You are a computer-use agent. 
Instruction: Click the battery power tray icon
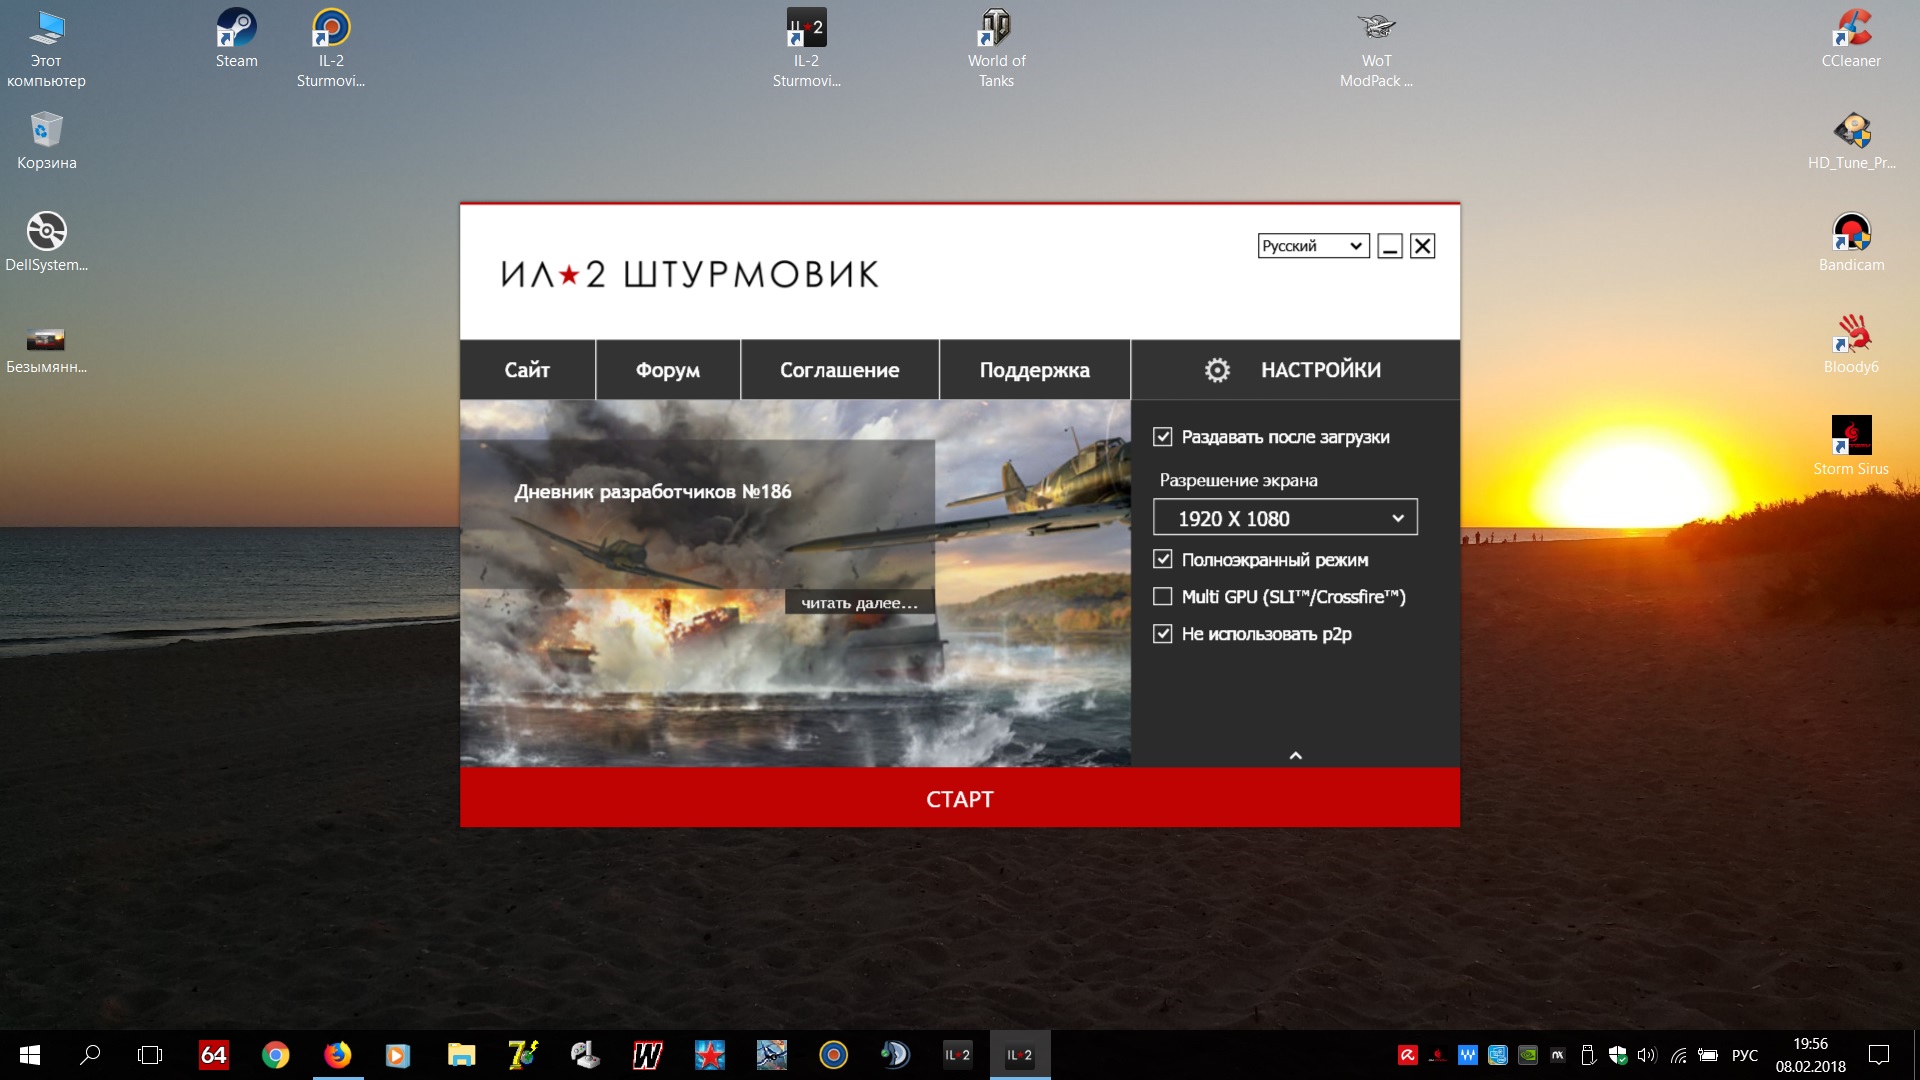1708,1055
